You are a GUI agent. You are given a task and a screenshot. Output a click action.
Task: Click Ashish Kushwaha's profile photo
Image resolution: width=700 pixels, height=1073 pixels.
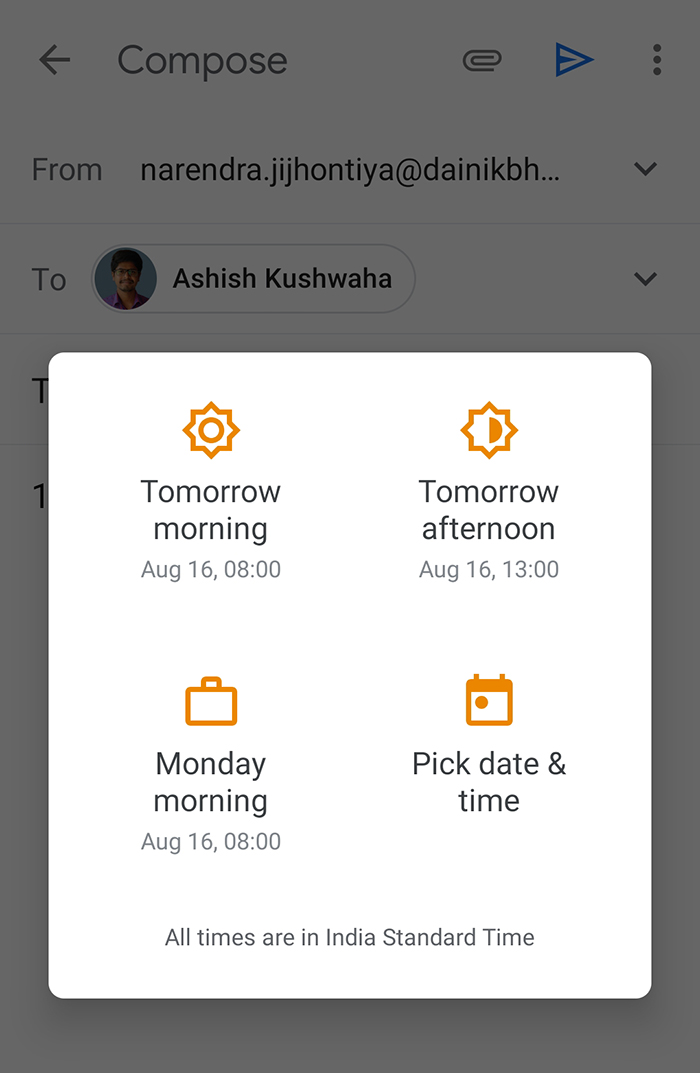pos(125,279)
